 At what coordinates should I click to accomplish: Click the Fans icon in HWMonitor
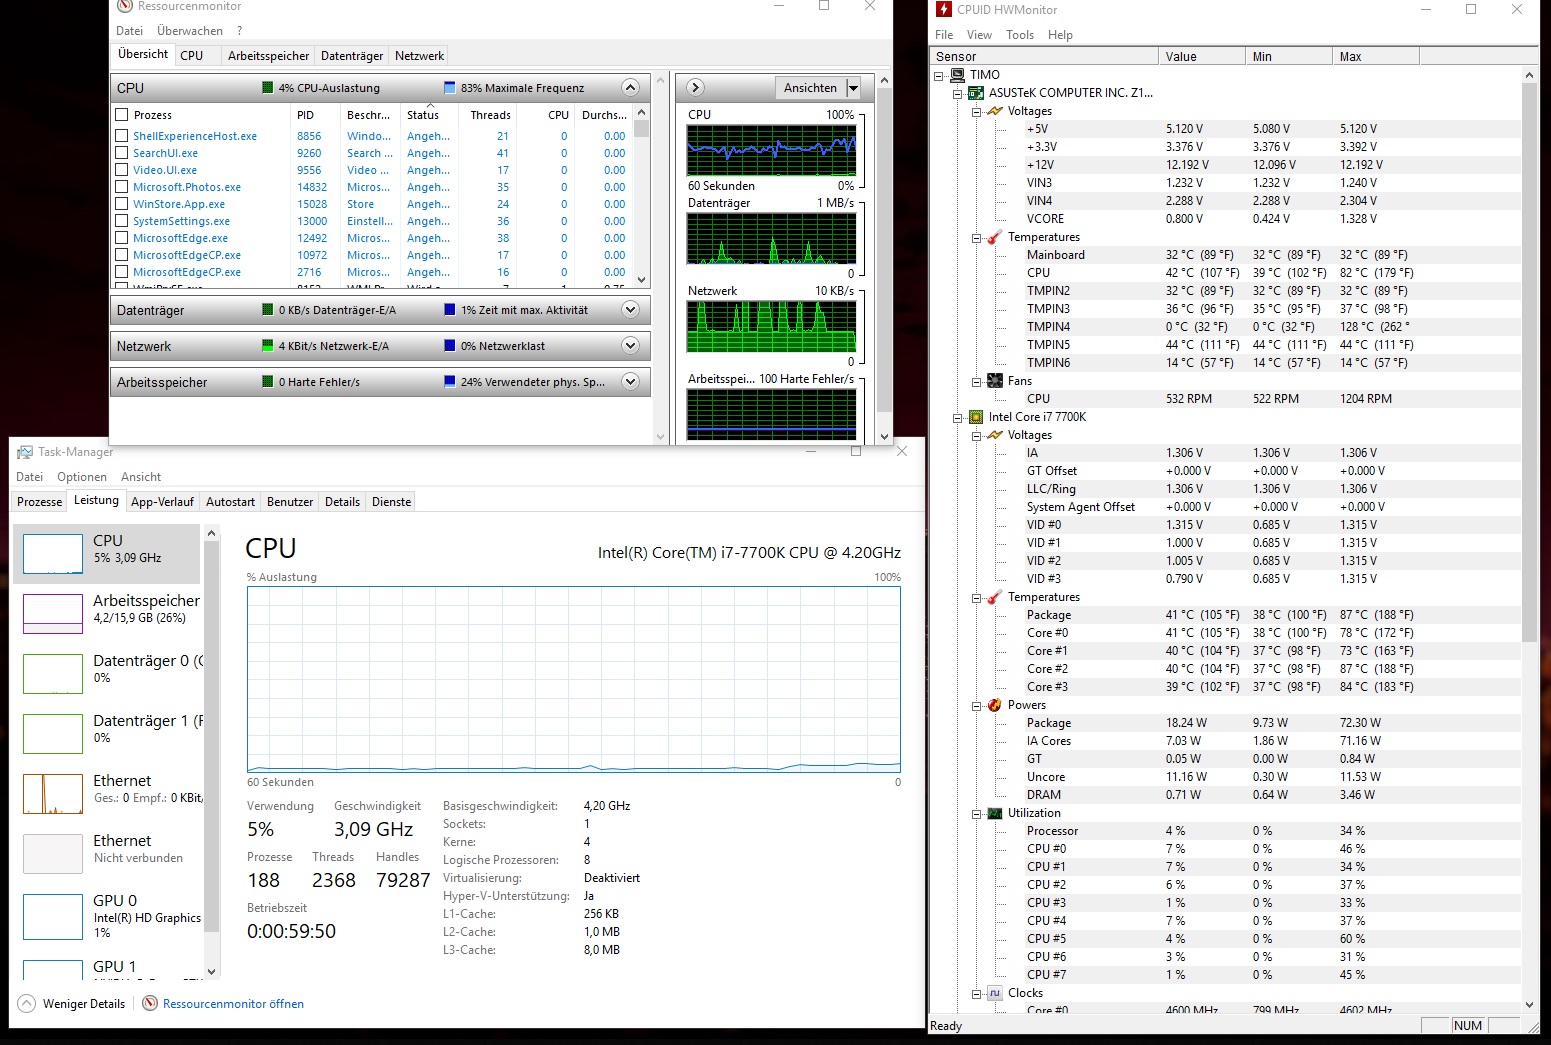[994, 381]
